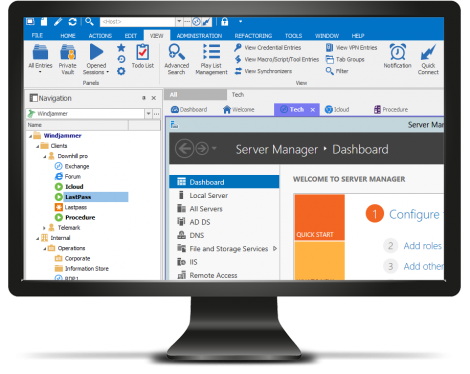Open Advanced Search in the ribbon

click(x=176, y=52)
